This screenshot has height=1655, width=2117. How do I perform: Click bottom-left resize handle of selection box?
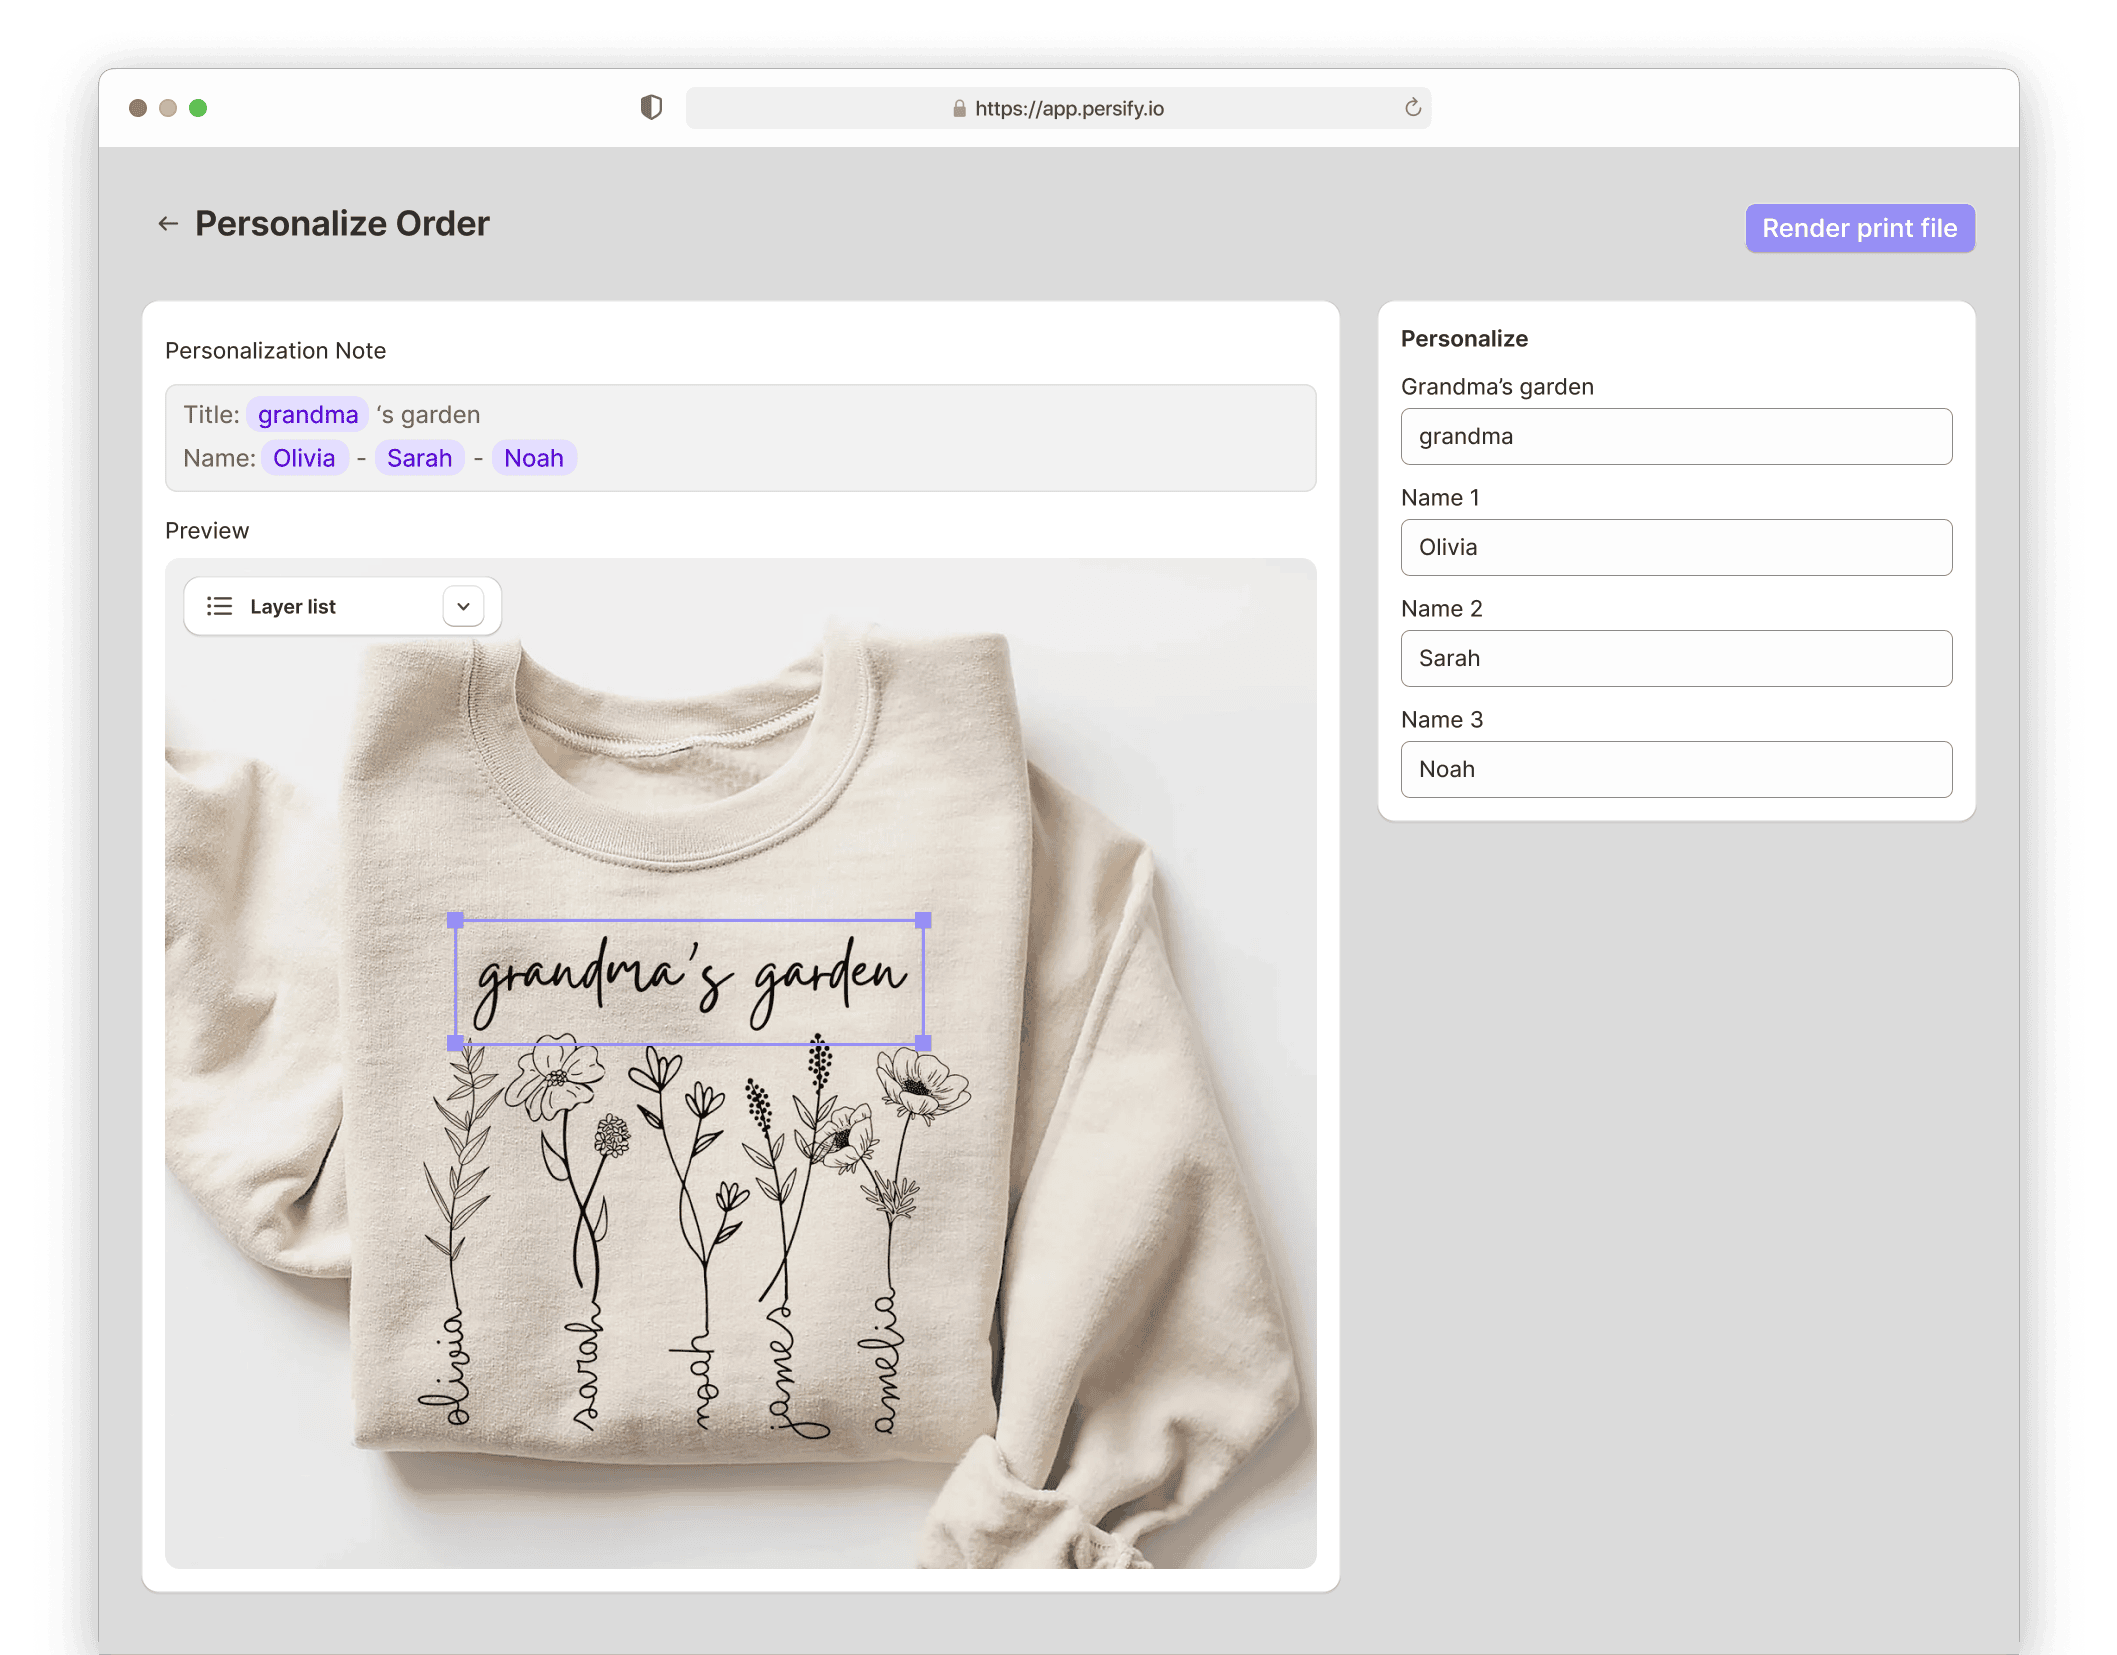point(456,1043)
